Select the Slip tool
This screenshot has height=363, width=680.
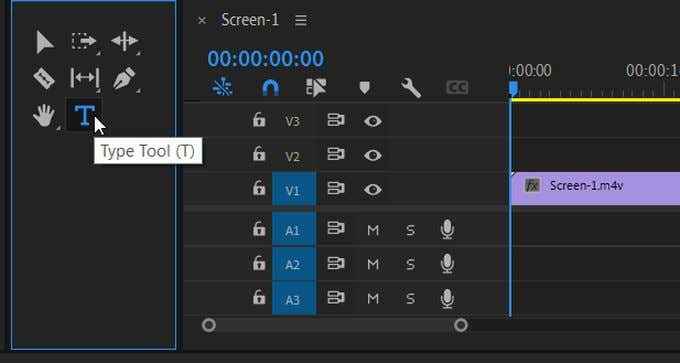[85, 78]
